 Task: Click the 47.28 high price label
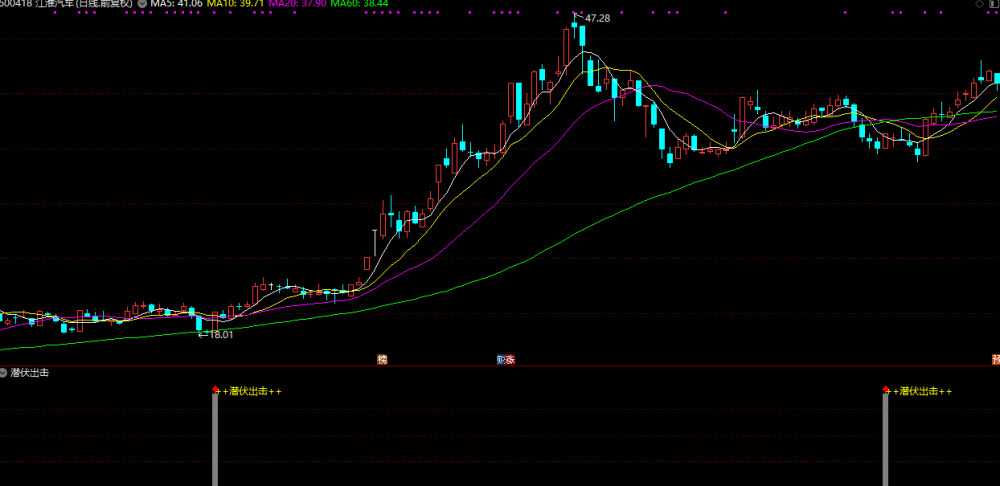(598, 18)
